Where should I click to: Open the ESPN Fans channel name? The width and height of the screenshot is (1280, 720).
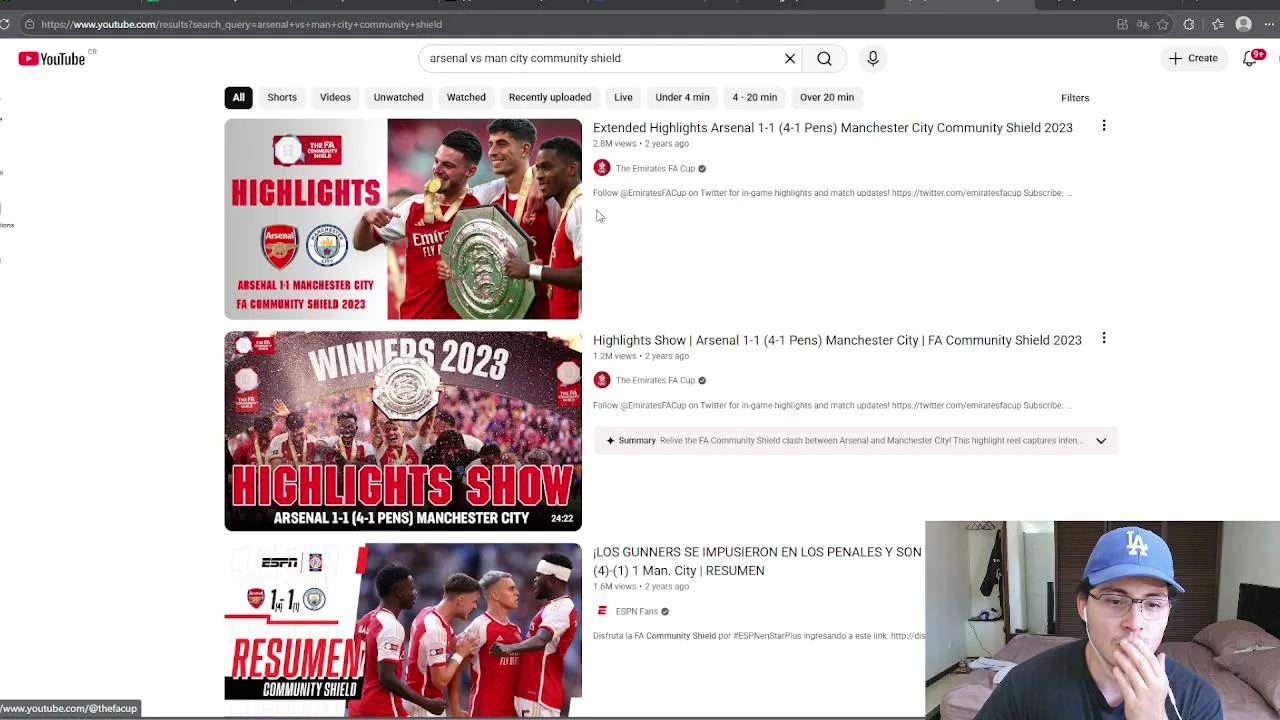click(x=637, y=611)
